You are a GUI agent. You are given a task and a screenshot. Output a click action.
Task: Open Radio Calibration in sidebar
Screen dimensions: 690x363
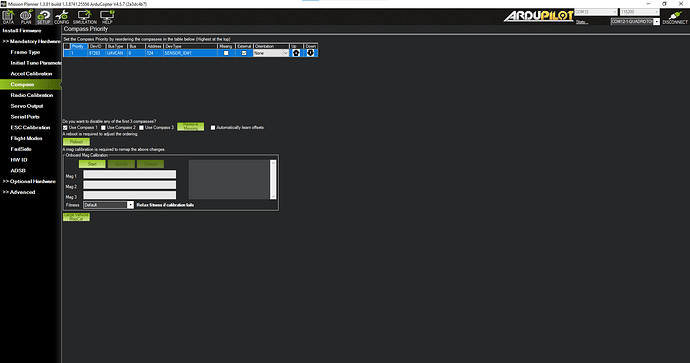point(32,95)
